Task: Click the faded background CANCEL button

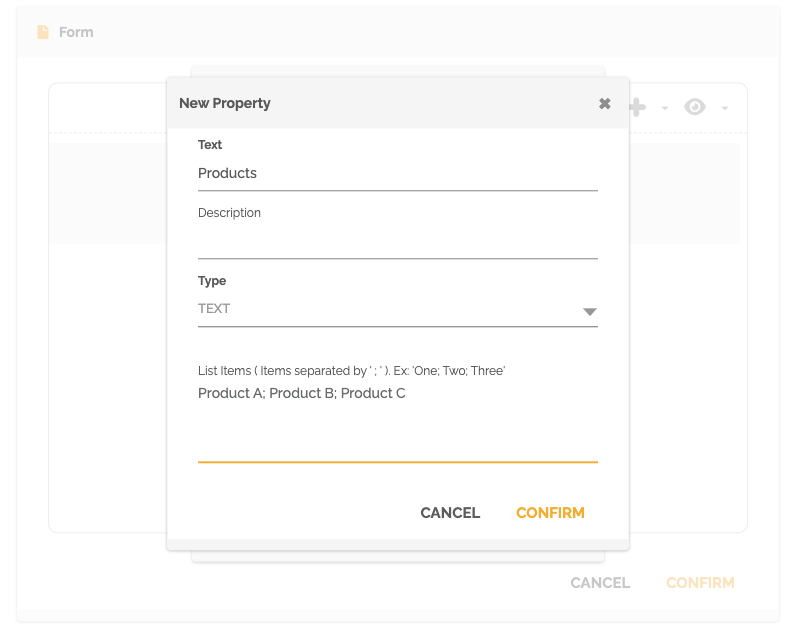Action: (600, 583)
